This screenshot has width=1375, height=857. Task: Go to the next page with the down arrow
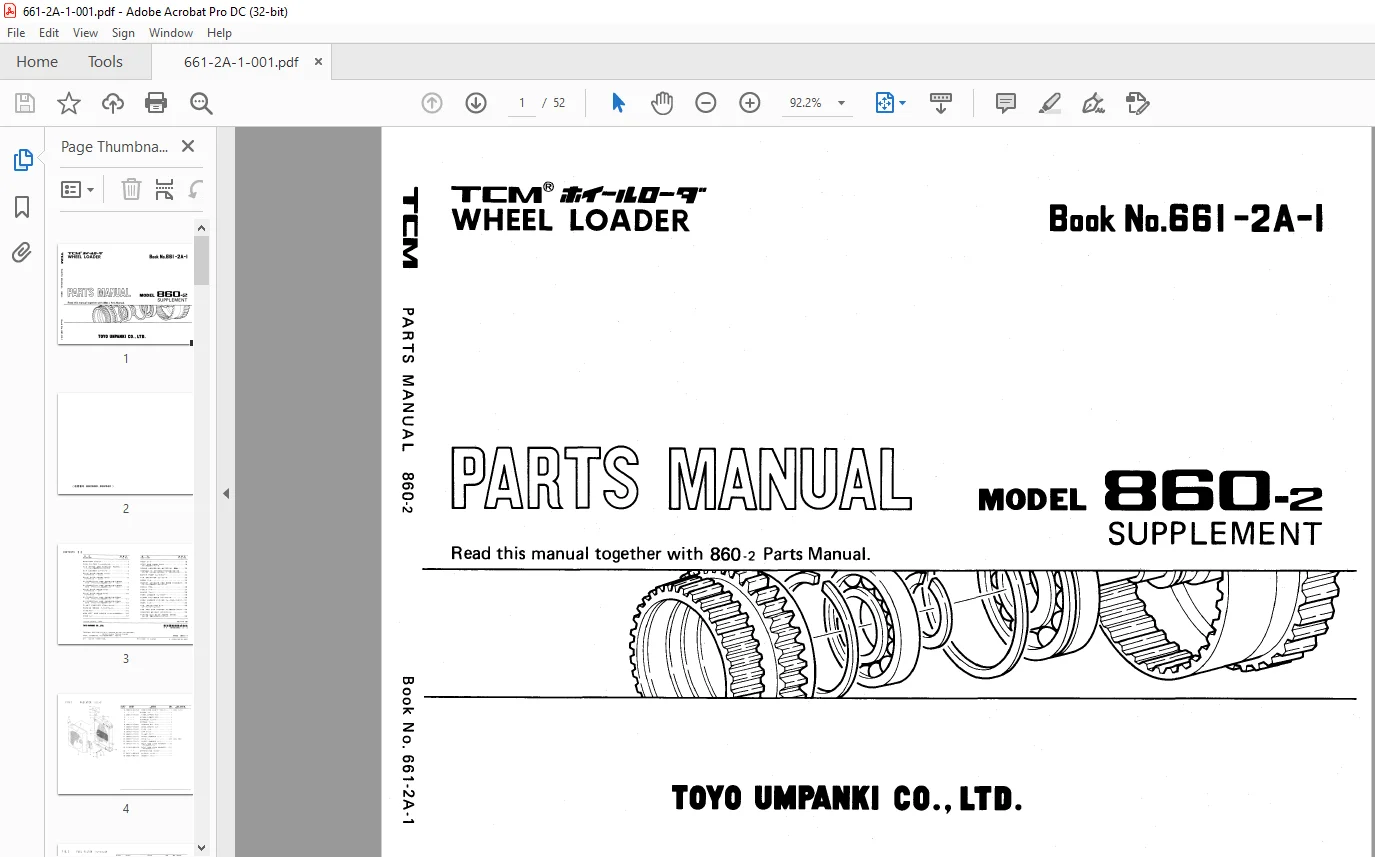click(x=476, y=103)
